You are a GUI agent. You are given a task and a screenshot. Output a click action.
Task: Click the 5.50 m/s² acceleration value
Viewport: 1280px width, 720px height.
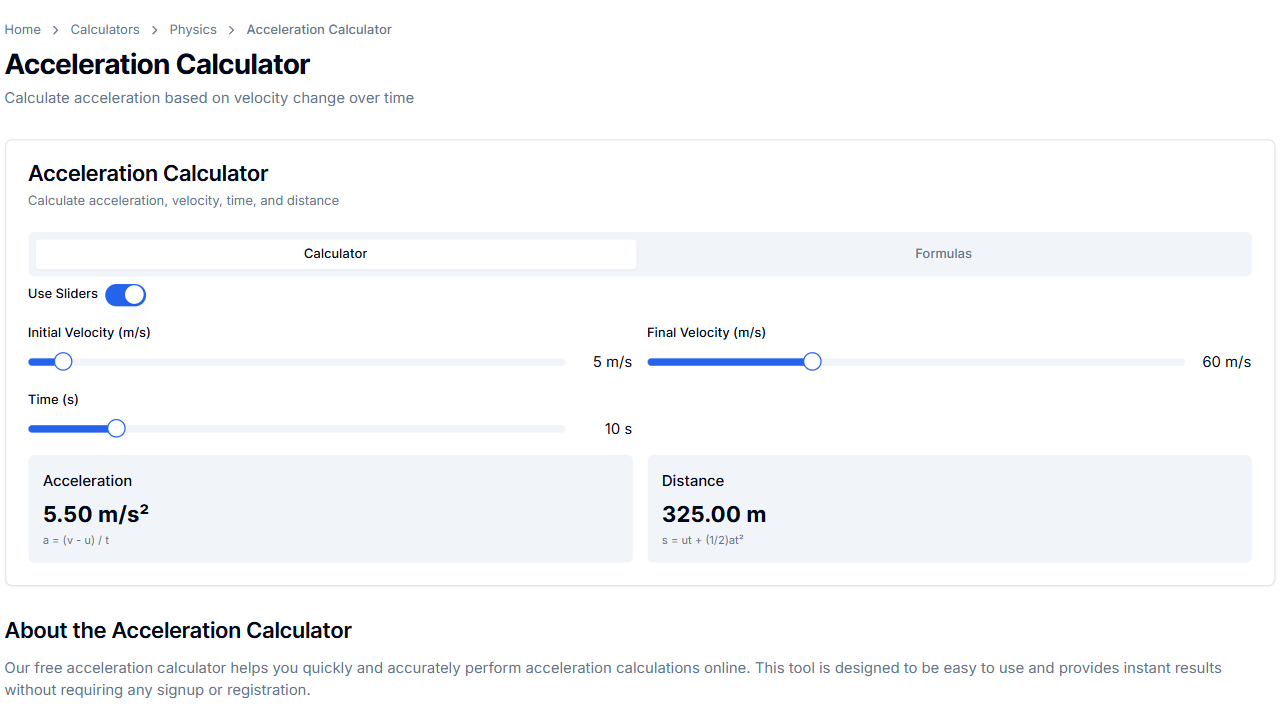[x=96, y=514]
